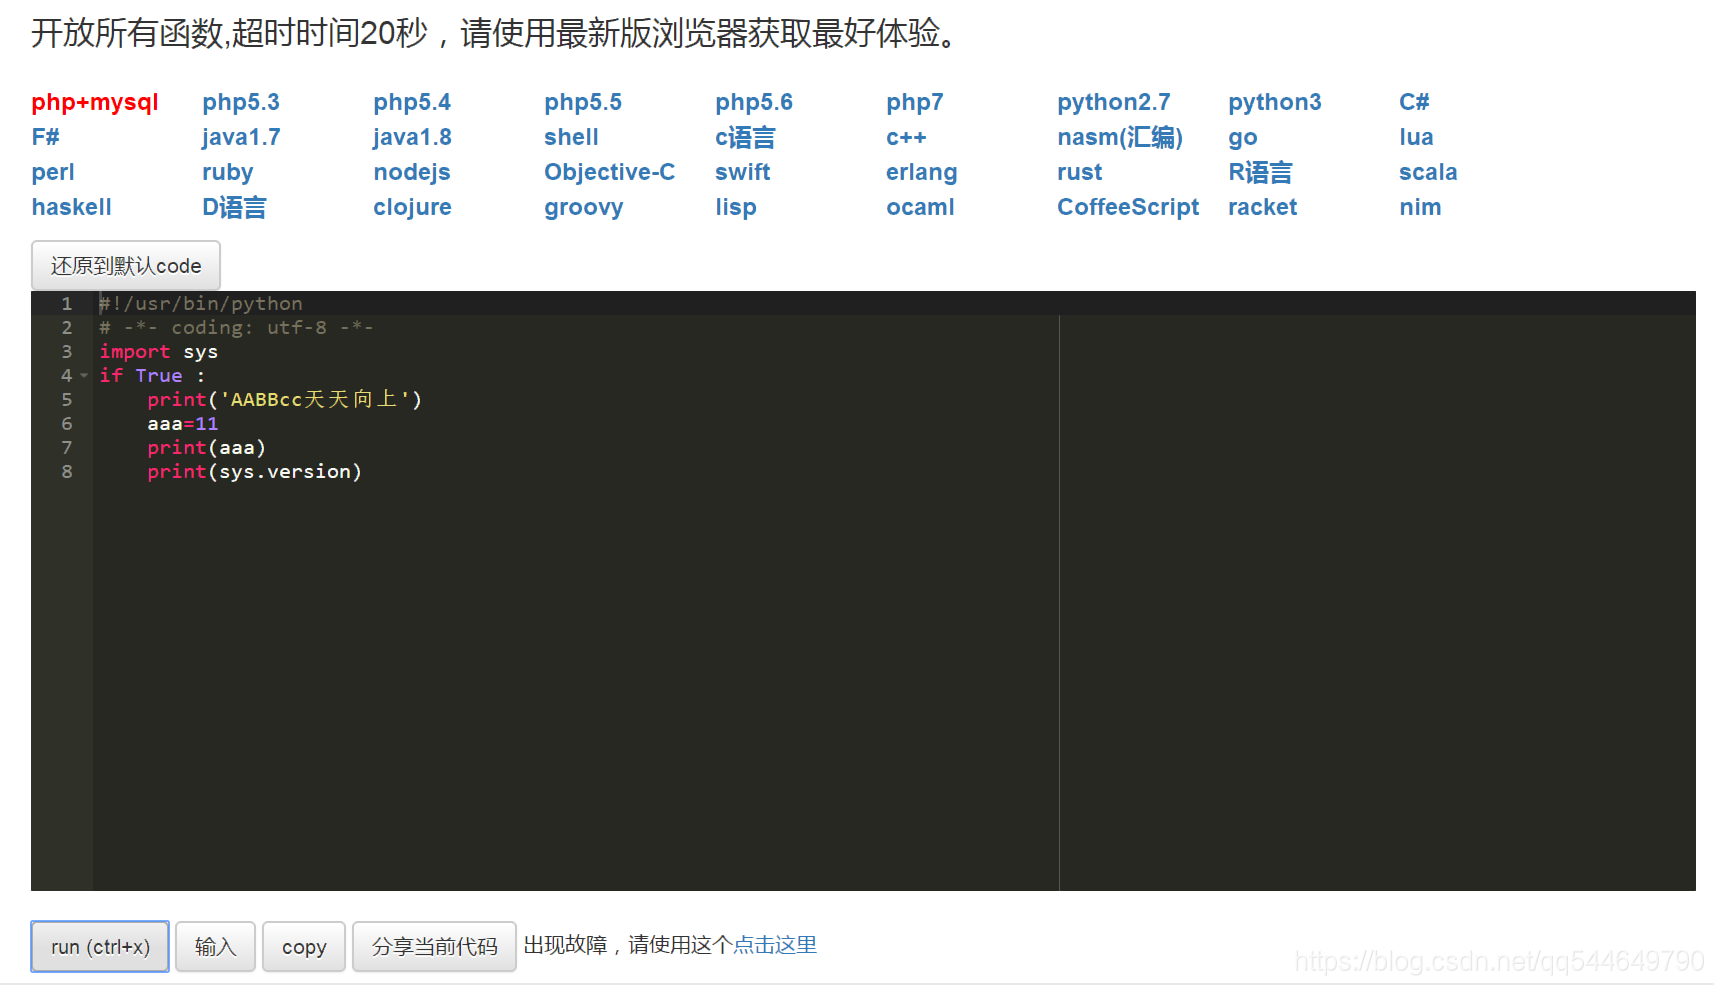Select scala language link
The image size is (1714, 985).
[x=1428, y=172]
